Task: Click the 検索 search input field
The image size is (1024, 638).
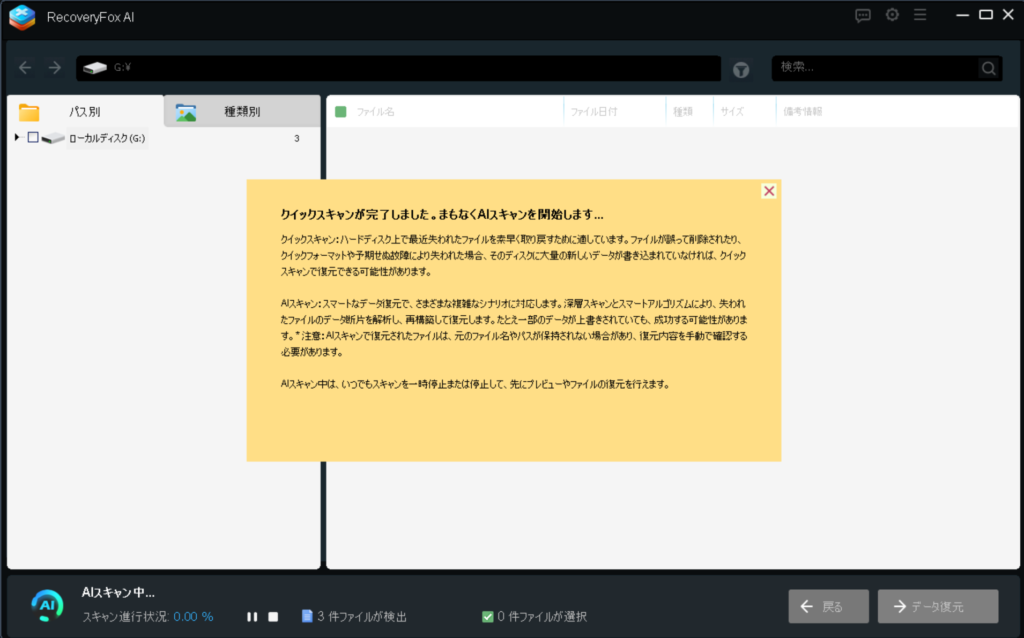Action: pos(875,68)
